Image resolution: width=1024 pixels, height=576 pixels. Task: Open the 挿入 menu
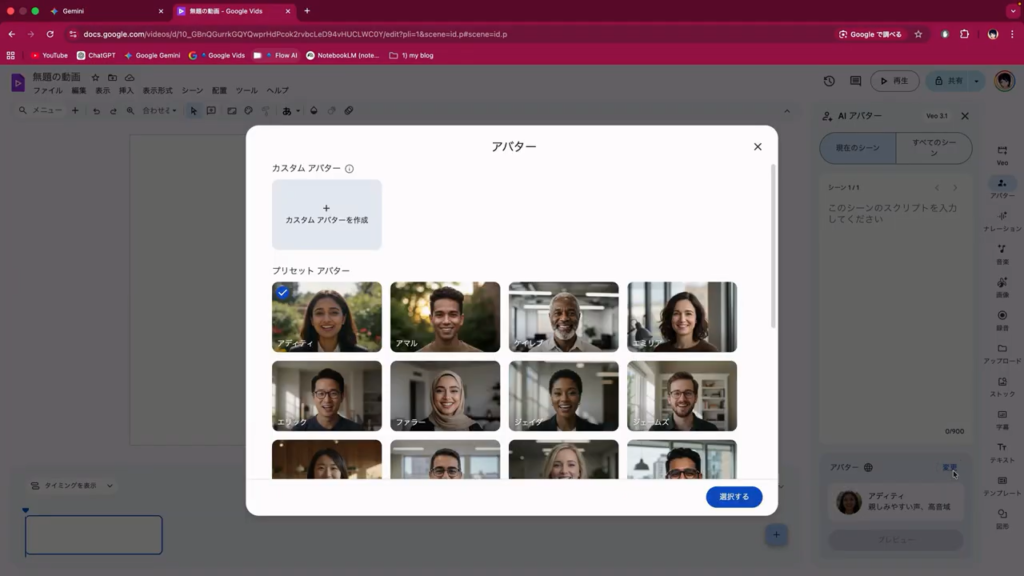126,91
